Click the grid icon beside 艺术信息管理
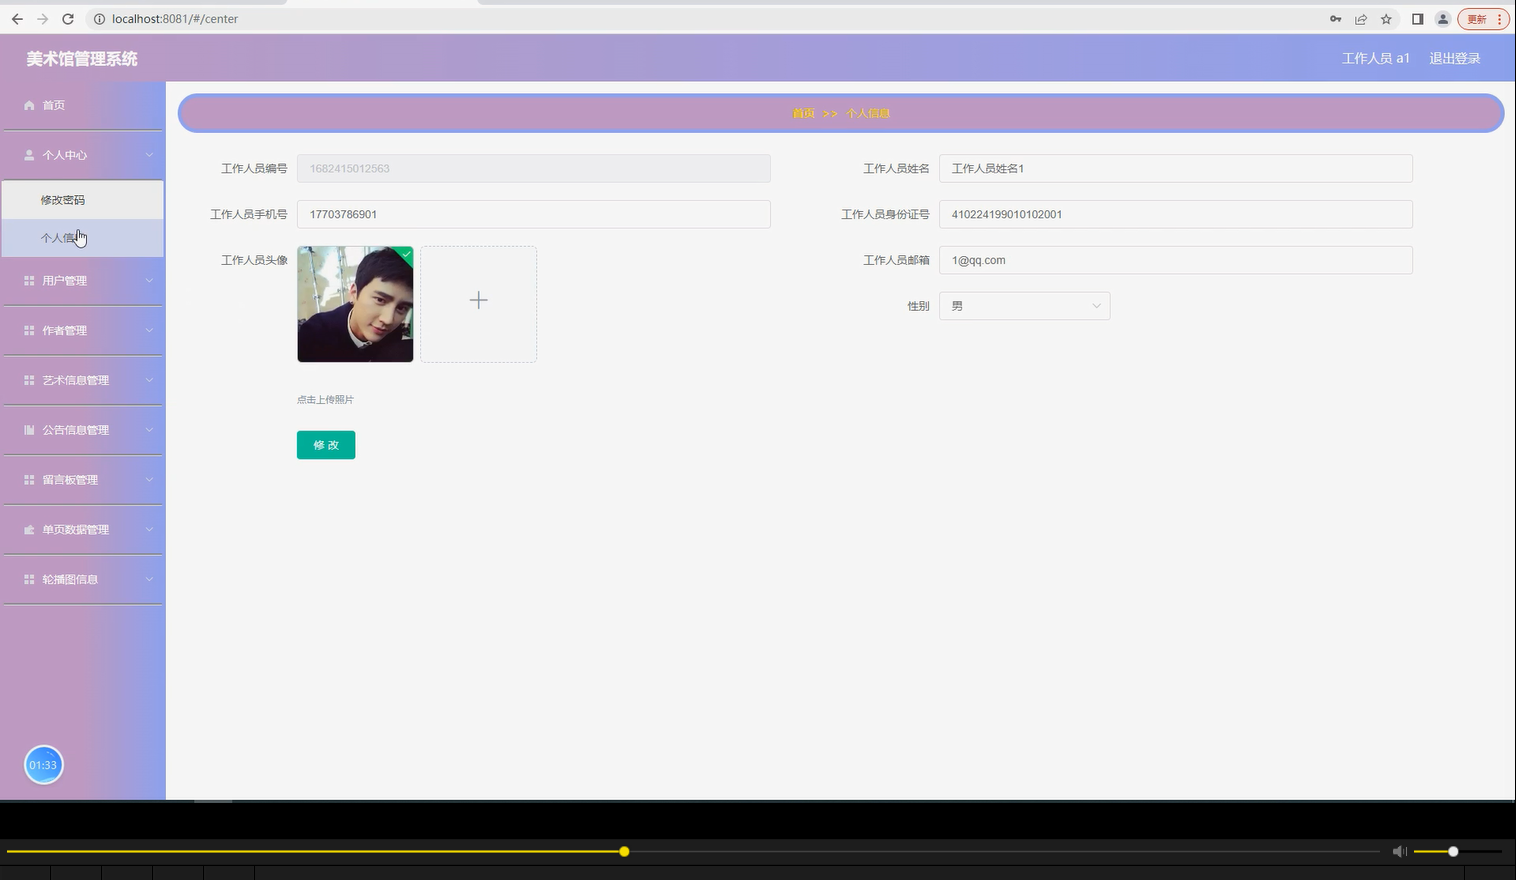The image size is (1516, 880). click(x=29, y=381)
